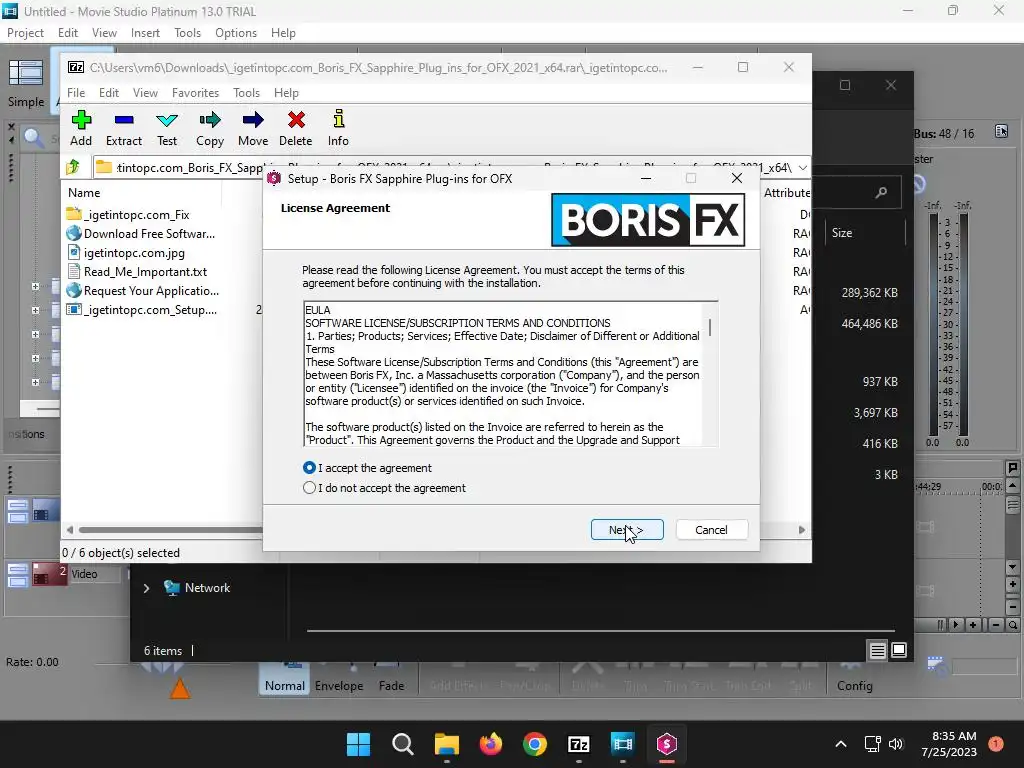Image resolution: width=1024 pixels, height=768 pixels.
Task: Click the Sapphire setup taskbar icon
Action: 667,744
